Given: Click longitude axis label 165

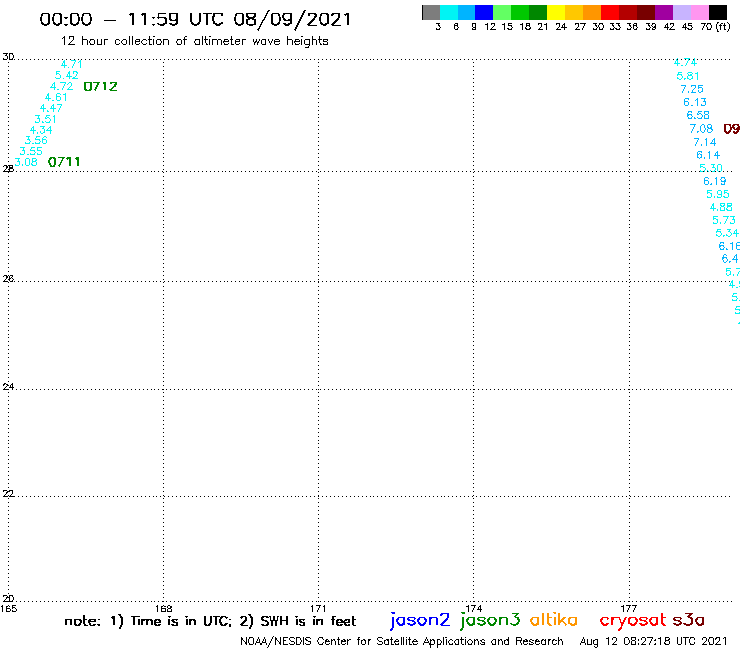Looking at the screenshot, I should pyautogui.click(x=8, y=608).
